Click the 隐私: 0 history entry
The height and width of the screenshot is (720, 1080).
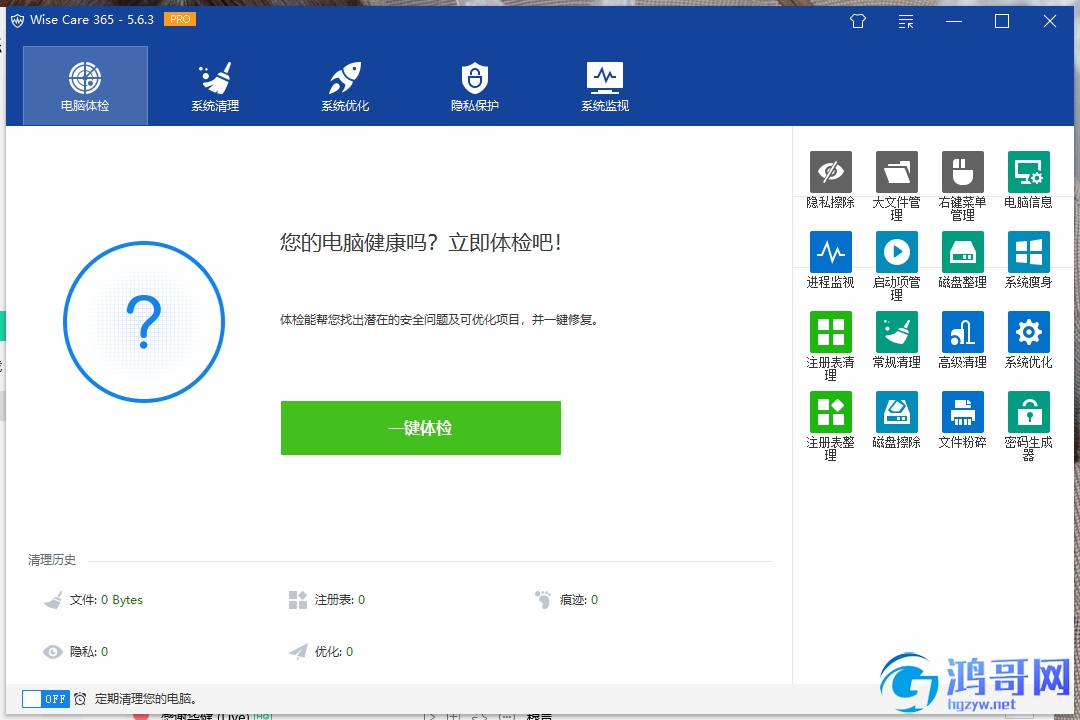click(x=89, y=652)
